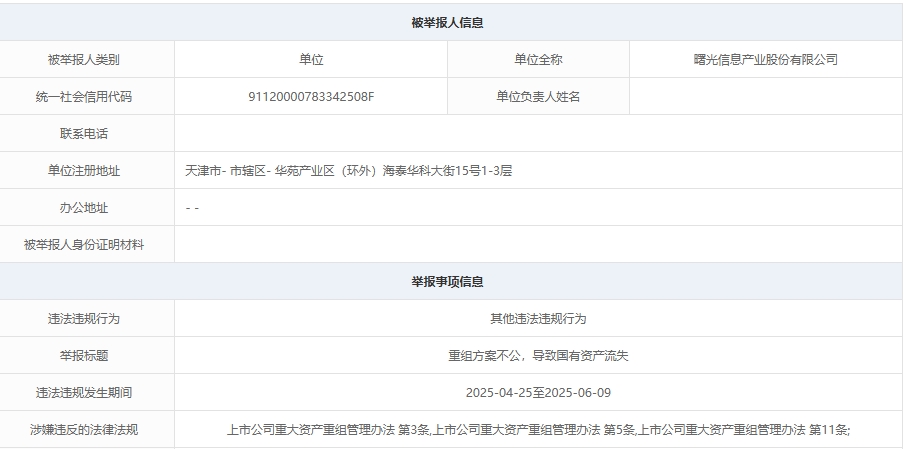
Task: Select the 举报事项信息 section header
Action: 447,282
